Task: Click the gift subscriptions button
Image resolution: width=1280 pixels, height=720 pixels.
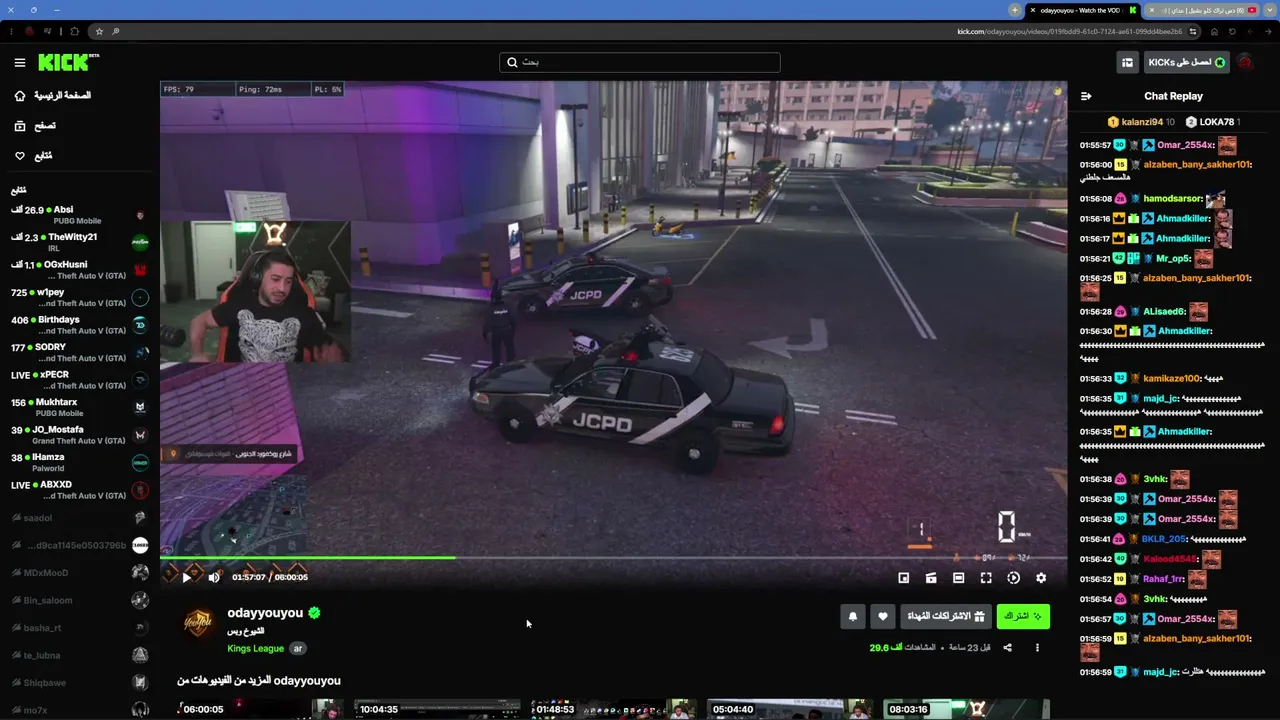Action: pyautogui.click(x=945, y=616)
